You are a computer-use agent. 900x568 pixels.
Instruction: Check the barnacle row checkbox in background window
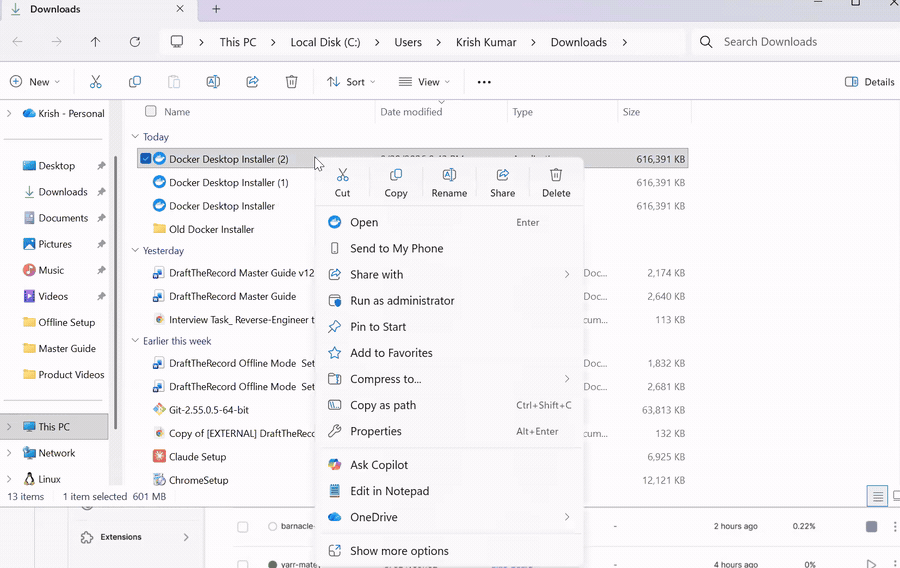(x=243, y=527)
